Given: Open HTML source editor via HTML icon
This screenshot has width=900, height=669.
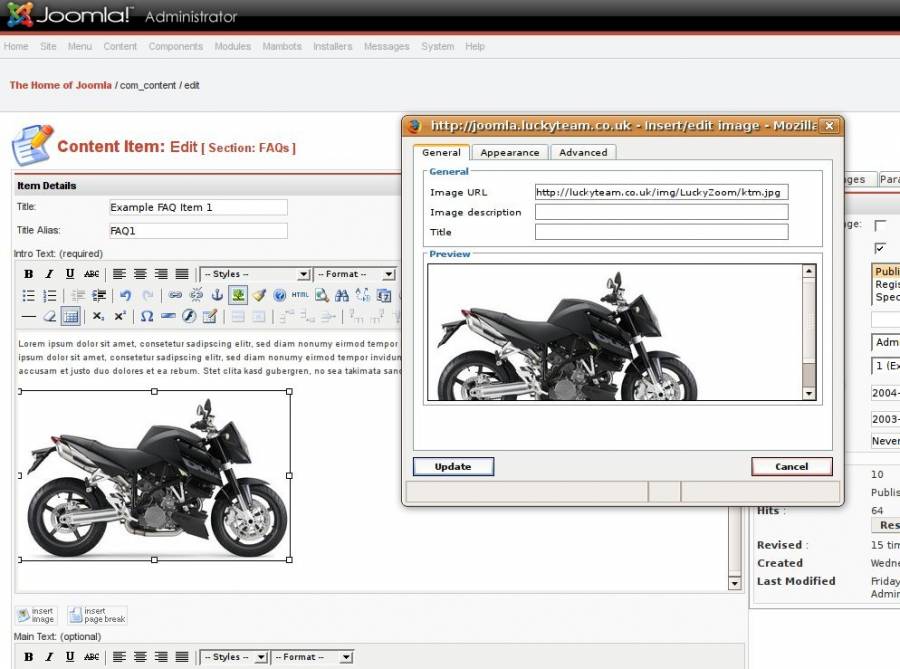Looking at the screenshot, I should (x=300, y=295).
